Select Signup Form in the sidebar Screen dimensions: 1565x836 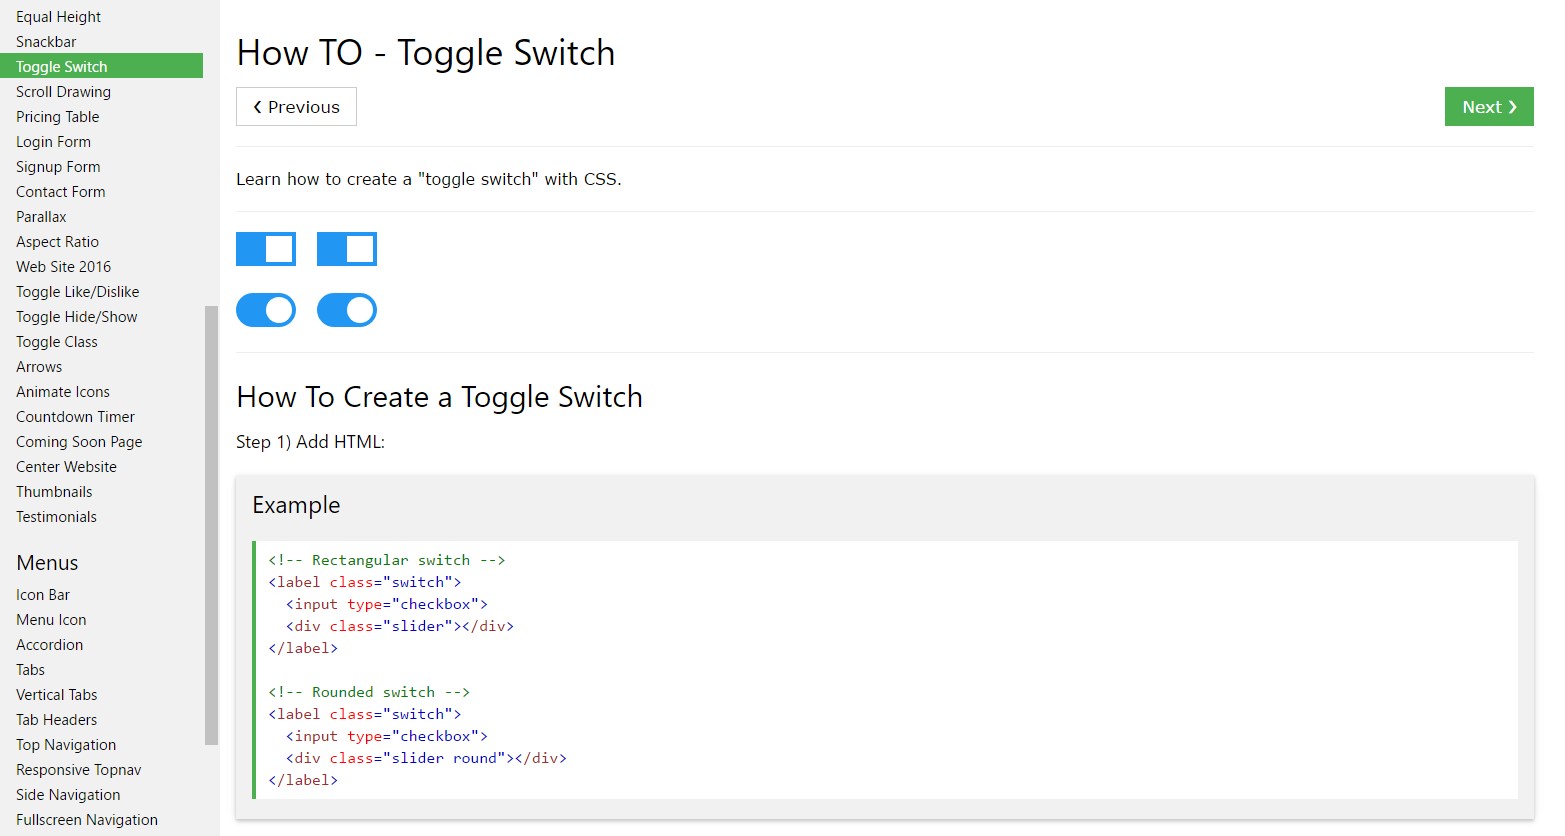click(x=57, y=166)
